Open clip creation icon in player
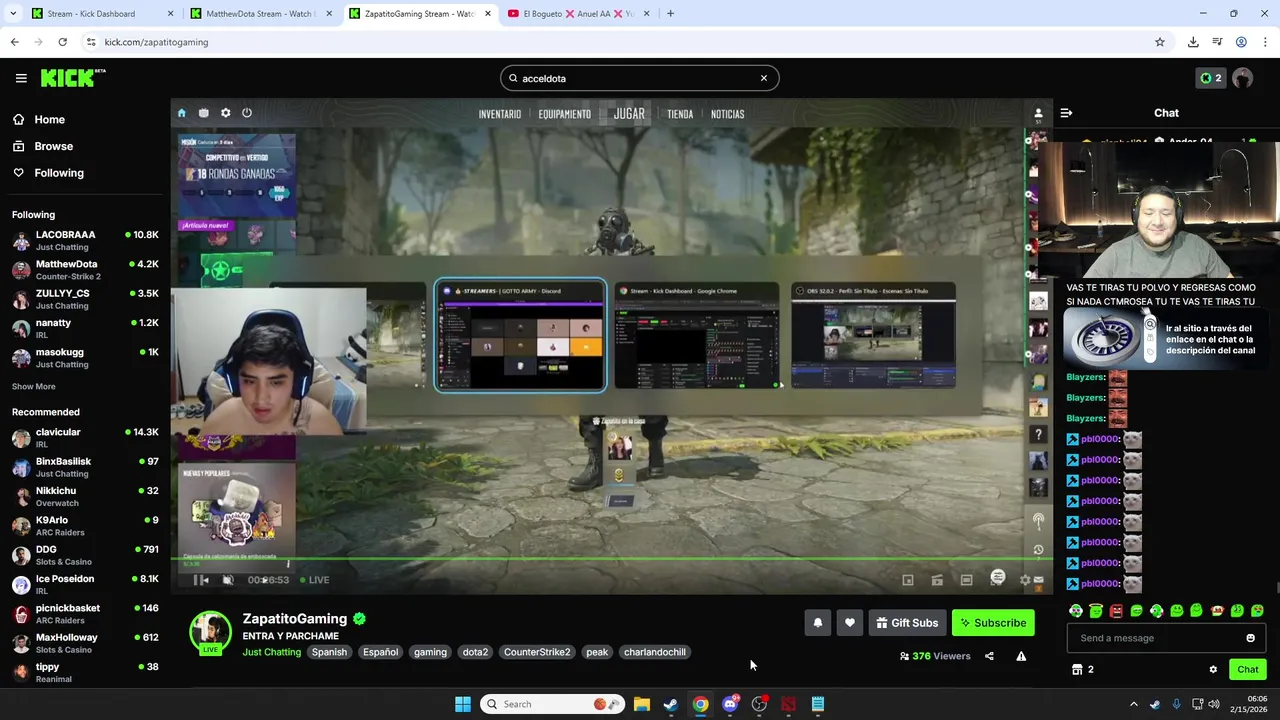This screenshot has height=720, width=1280. [x=937, y=580]
